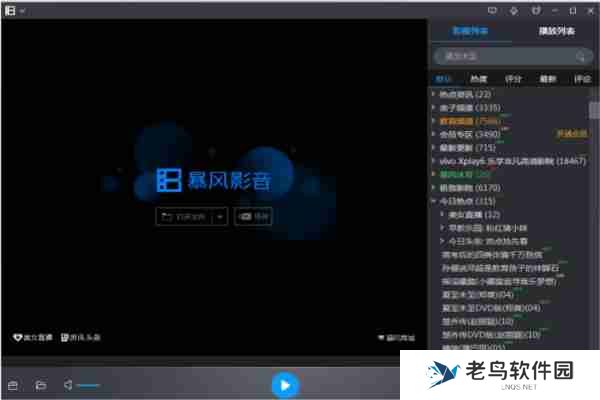Open the diamond-icon link at video bottom-left
Viewport: 600px width, 400px height.
click(x=33, y=338)
